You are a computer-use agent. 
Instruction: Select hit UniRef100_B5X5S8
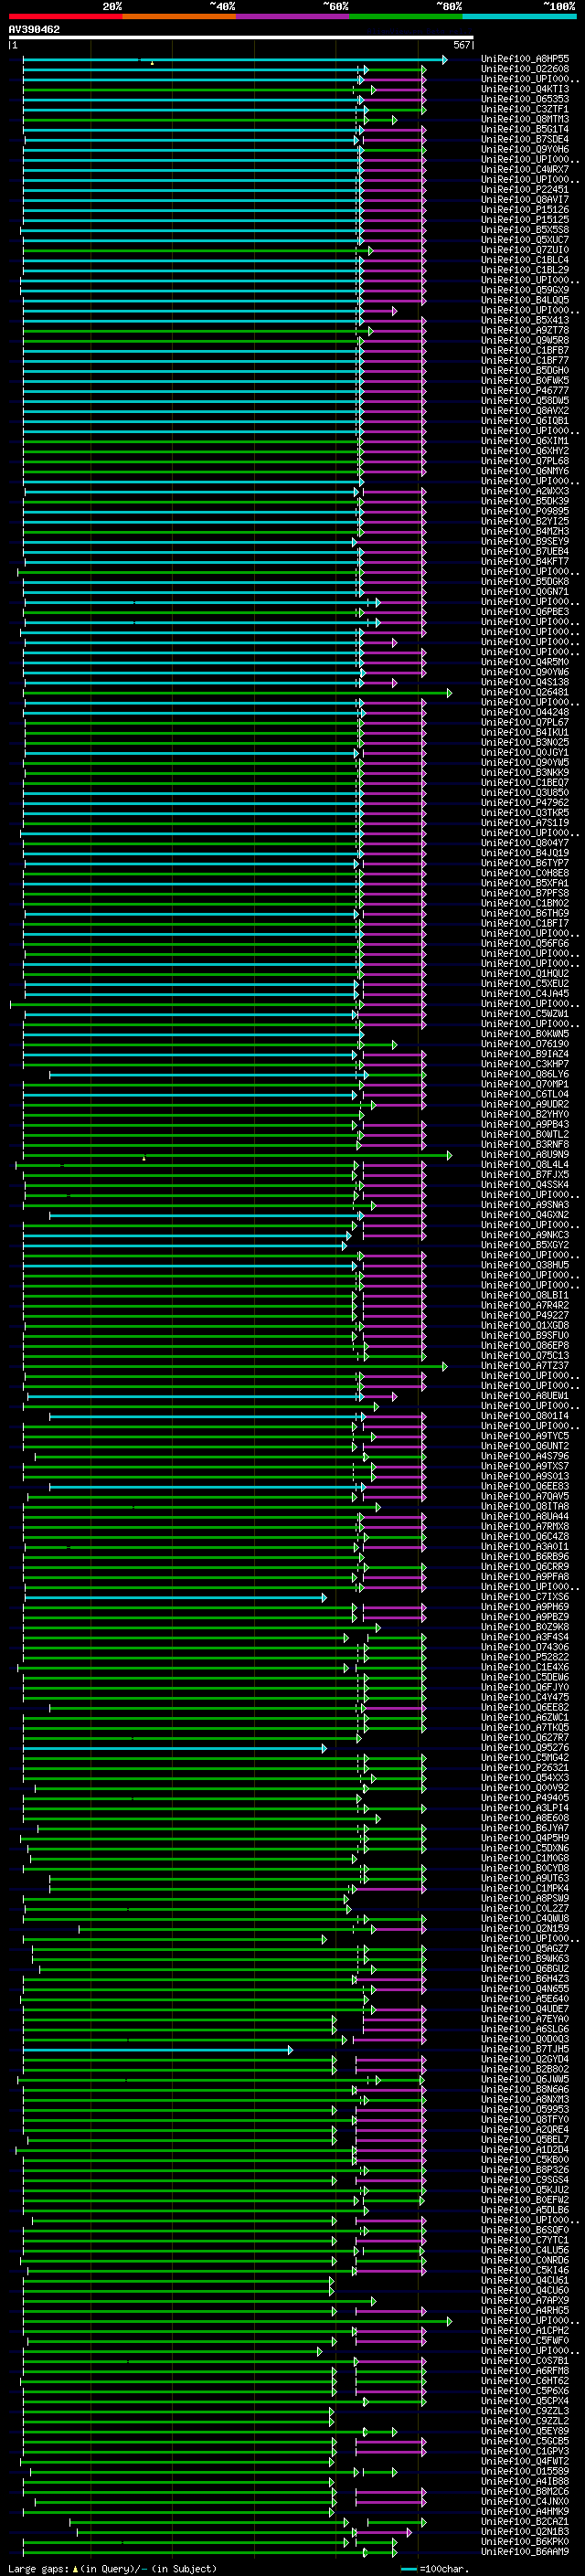[525, 229]
